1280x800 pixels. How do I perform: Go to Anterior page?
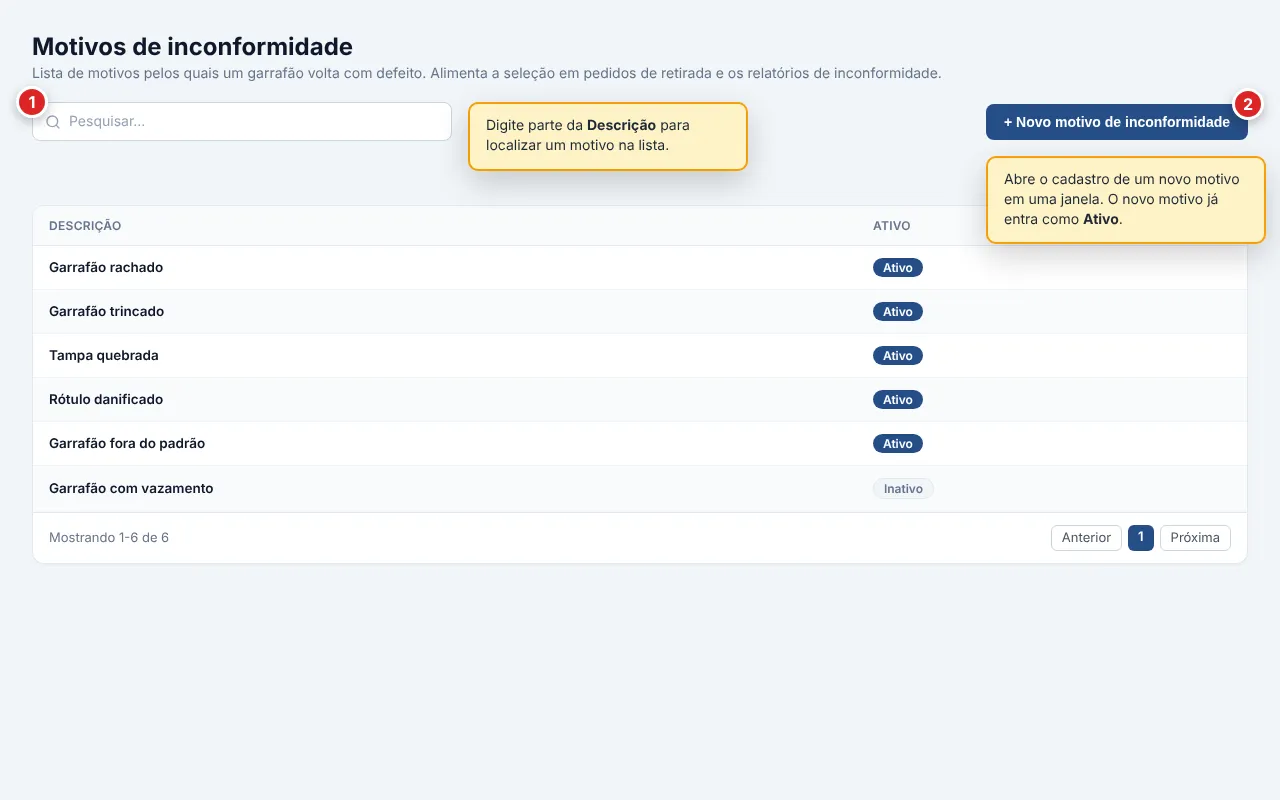(1086, 538)
